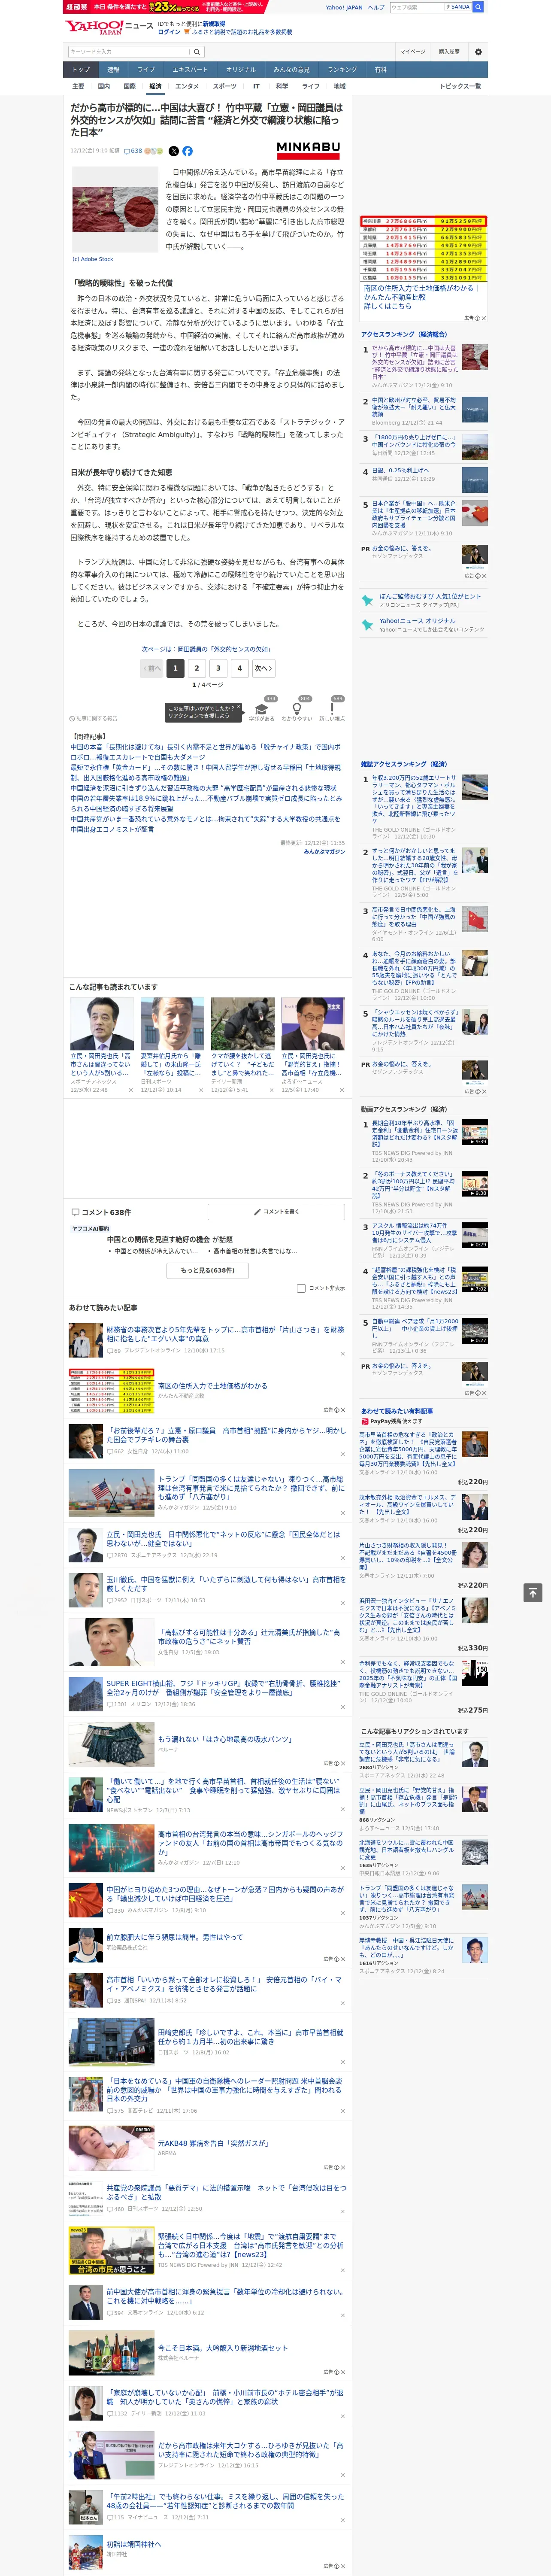Open the ランキング navigation tab
The image size is (551, 2576).
pos(342,70)
